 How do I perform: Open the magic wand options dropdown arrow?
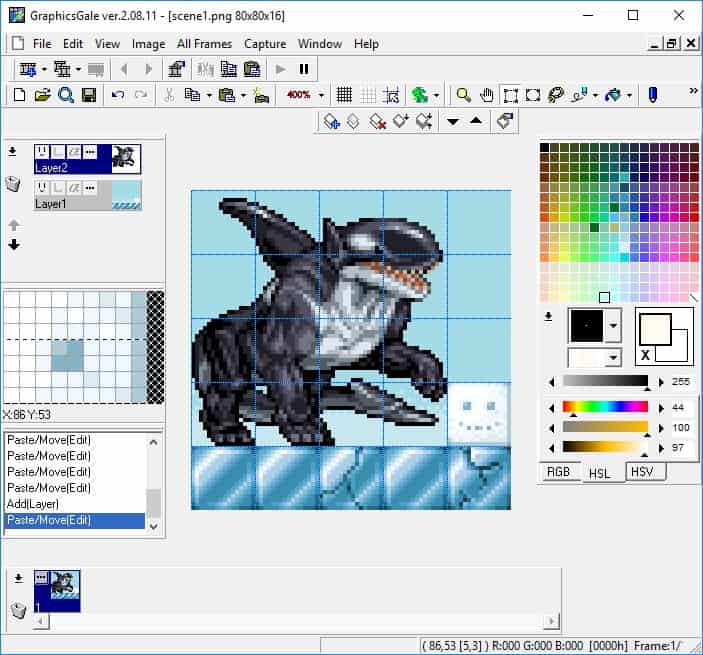[595, 95]
